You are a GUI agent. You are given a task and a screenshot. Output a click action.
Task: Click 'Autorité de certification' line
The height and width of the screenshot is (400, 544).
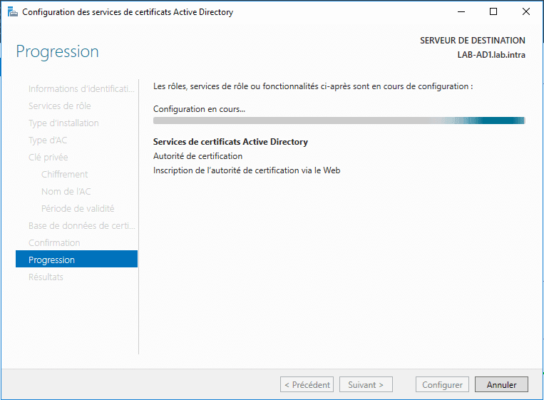pyautogui.click(x=198, y=156)
